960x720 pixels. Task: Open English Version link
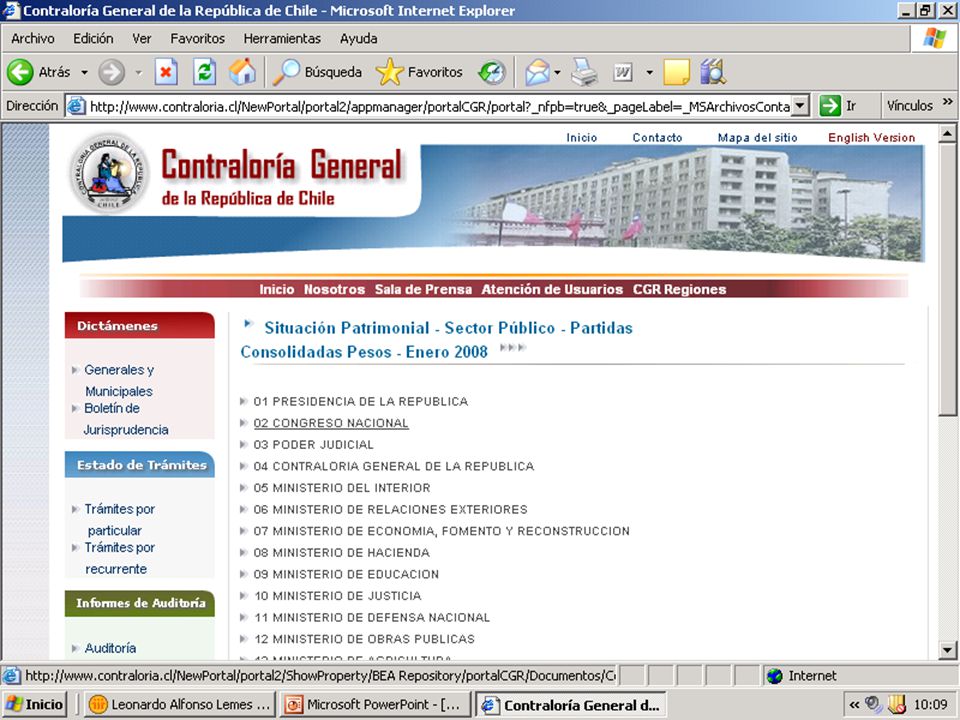pos(871,138)
